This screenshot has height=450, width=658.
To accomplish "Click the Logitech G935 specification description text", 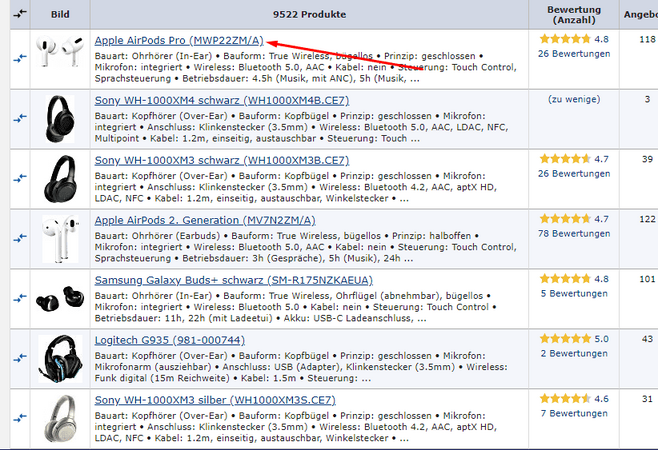I will click(x=301, y=367).
